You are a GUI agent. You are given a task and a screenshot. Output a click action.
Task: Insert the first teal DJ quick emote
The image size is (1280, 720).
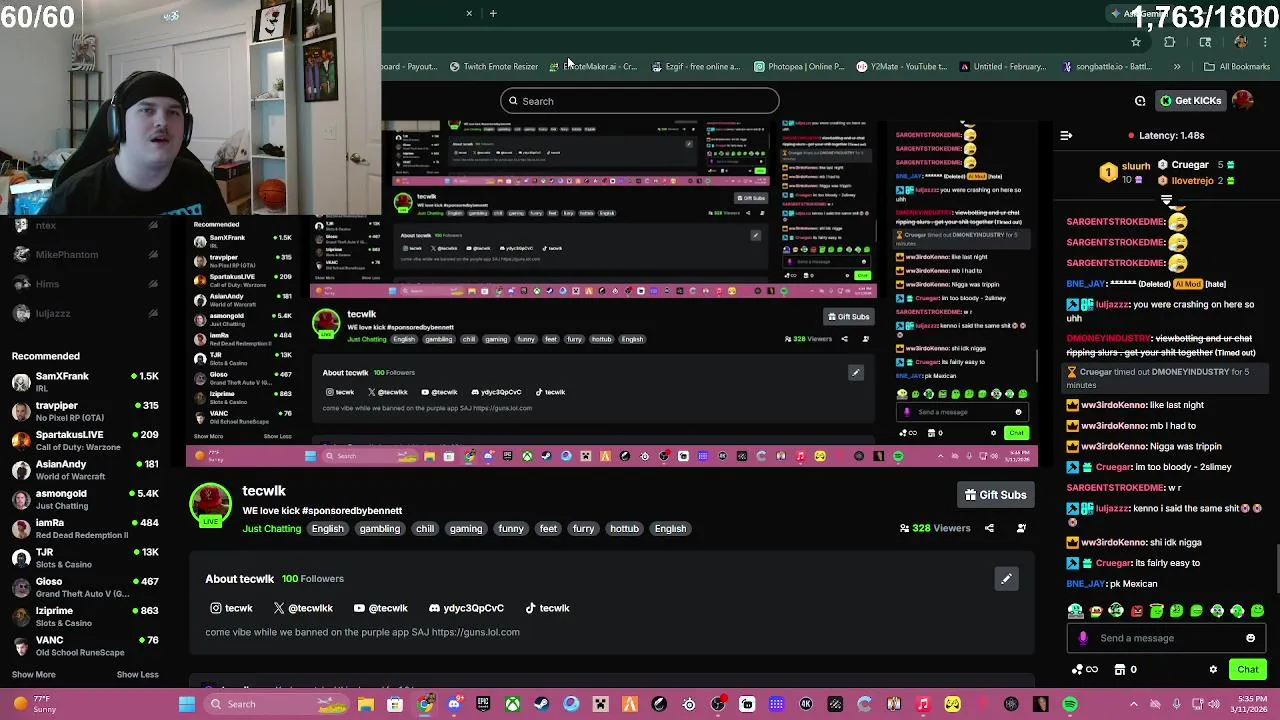pos(1075,611)
